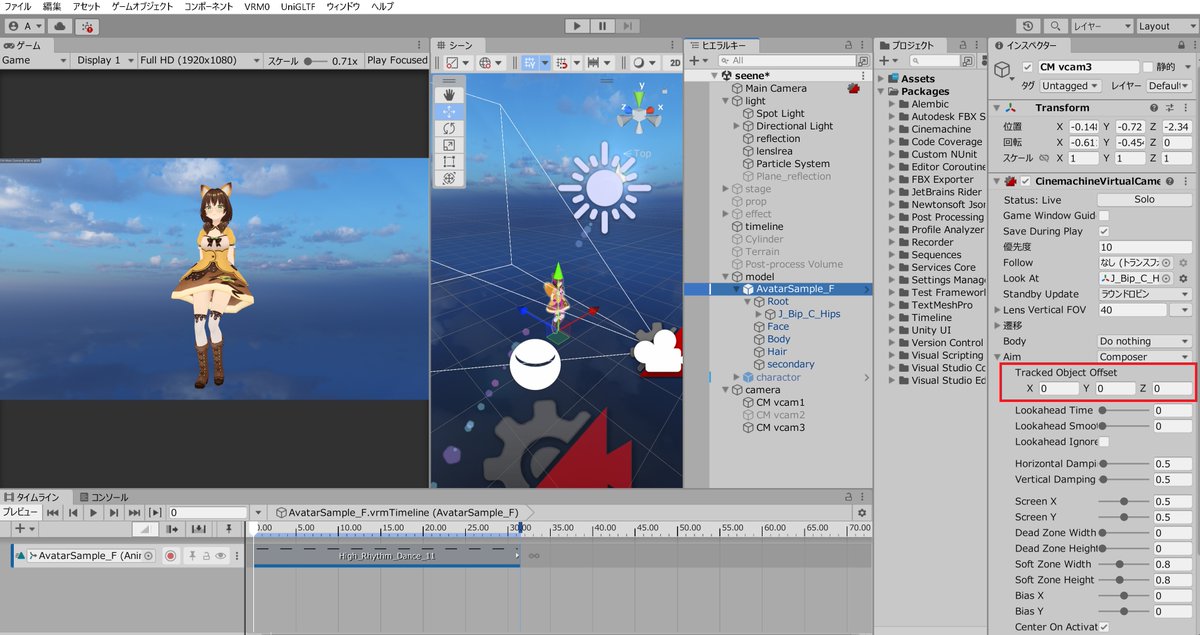1200x635 pixels.
Task: Click the プレビュー timeline button
Action: [19, 512]
